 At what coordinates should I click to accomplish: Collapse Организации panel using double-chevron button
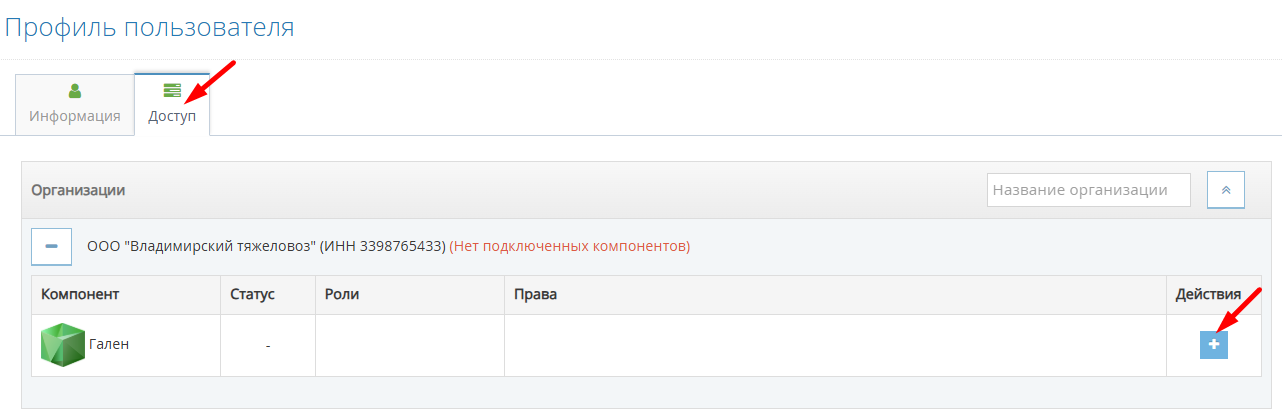coord(1225,190)
